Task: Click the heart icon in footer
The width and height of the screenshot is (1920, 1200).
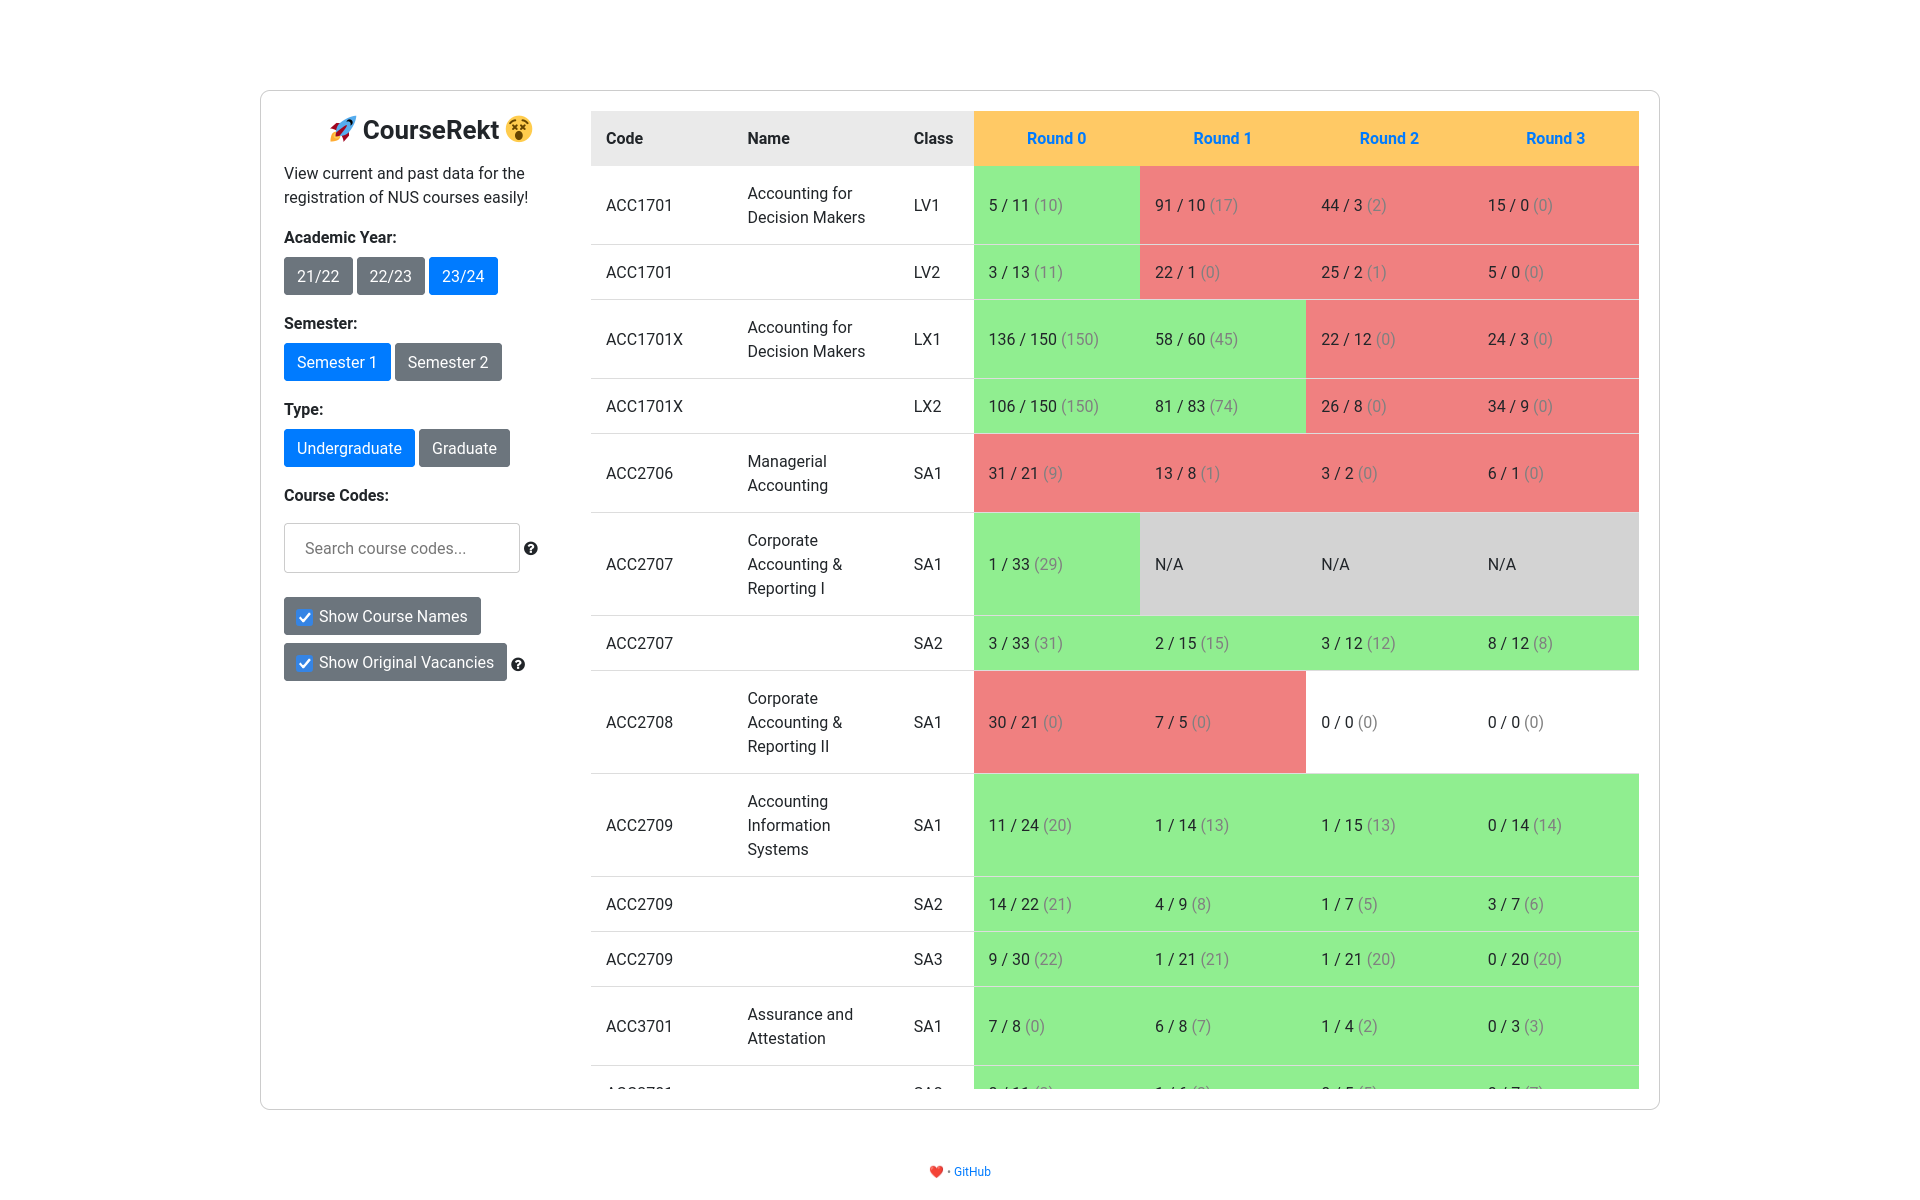Action: pos(936,1172)
